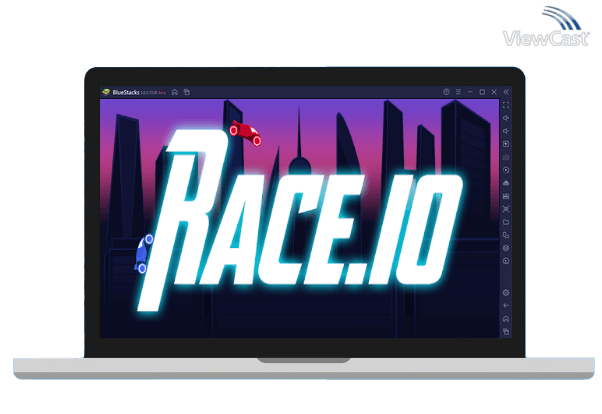The image size is (602, 414).
Task: Click the BlueStacks title text
Action: pos(126,92)
